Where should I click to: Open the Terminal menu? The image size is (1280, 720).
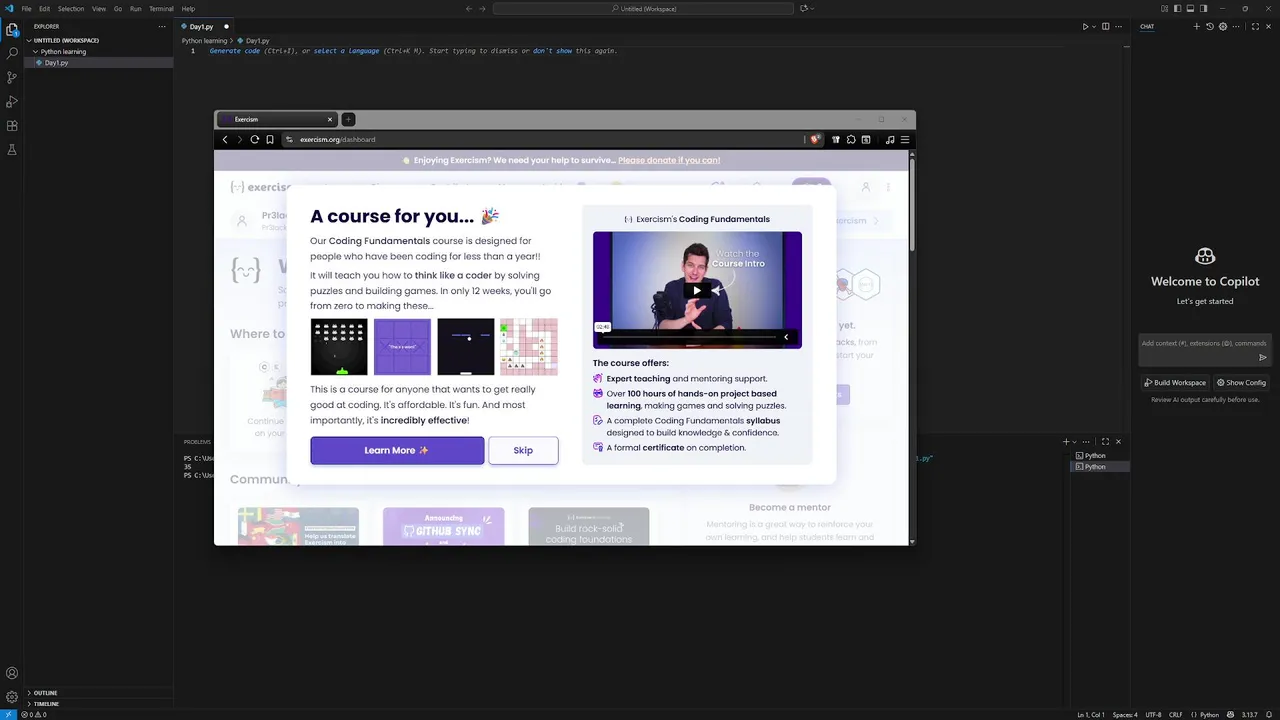(x=161, y=8)
